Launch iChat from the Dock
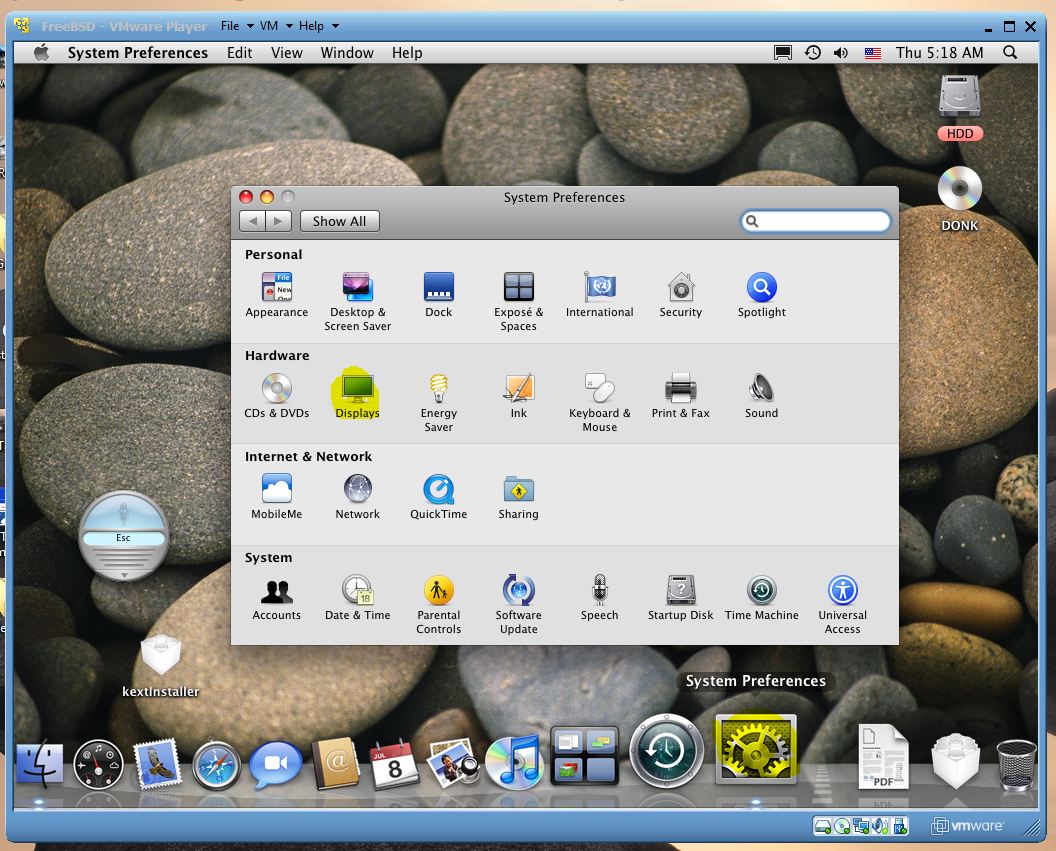 tap(275, 763)
